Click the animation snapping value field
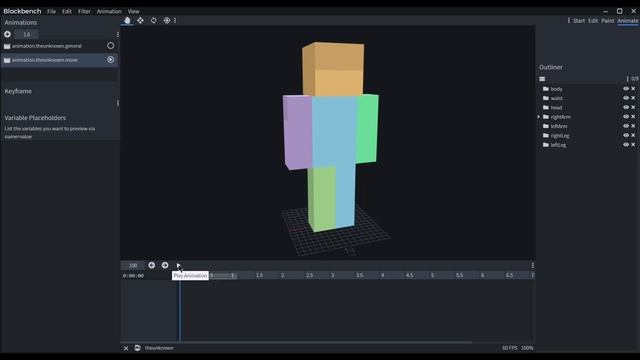Viewport: 640px width, 360px height. pyautogui.click(x=27, y=34)
